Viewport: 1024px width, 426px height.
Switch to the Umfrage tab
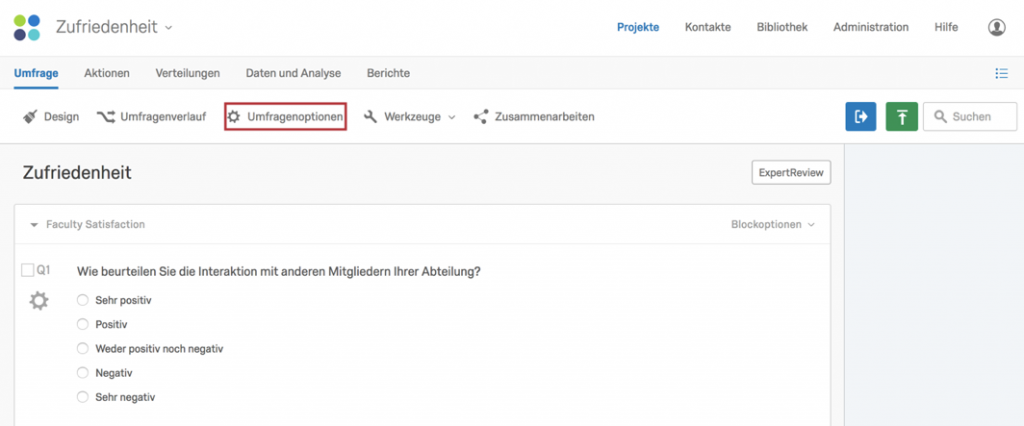point(36,73)
